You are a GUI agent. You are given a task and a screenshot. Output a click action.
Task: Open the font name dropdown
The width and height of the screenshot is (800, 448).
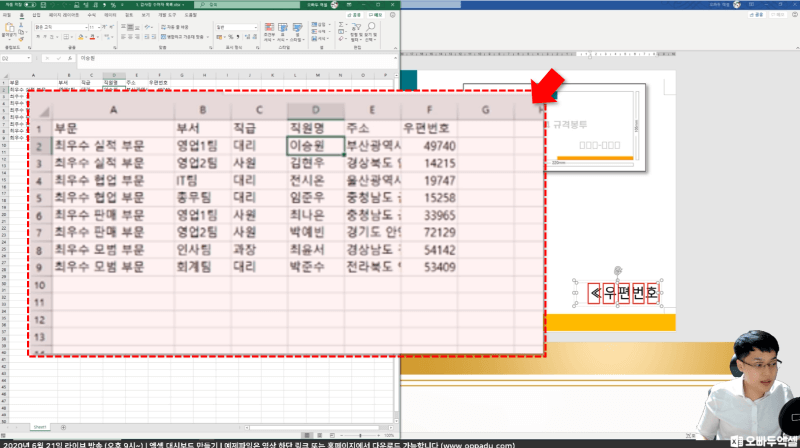click(x=87, y=27)
